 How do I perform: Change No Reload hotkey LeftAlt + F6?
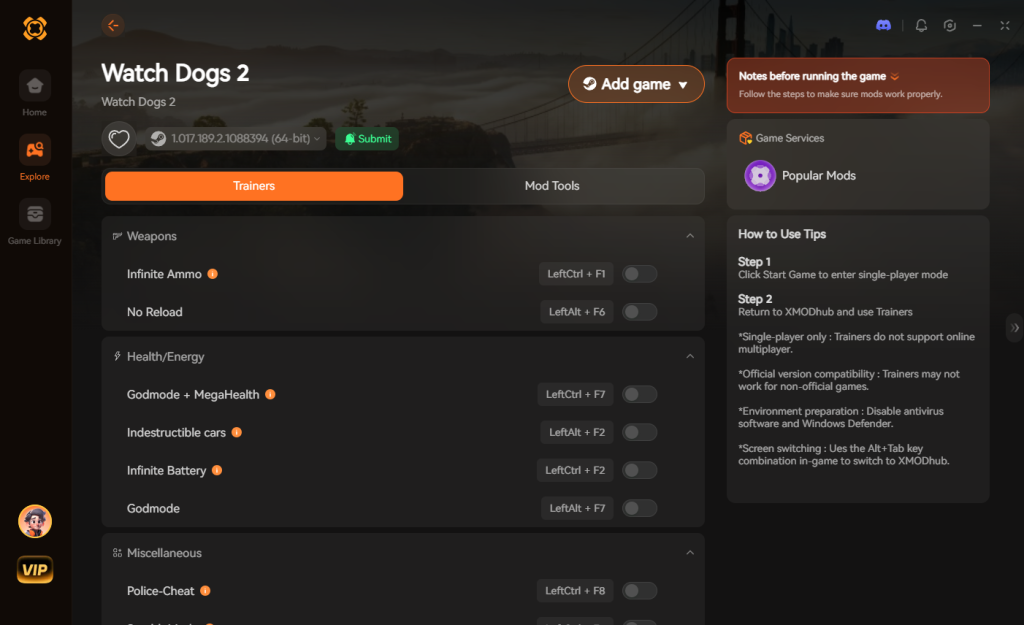coord(576,312)
